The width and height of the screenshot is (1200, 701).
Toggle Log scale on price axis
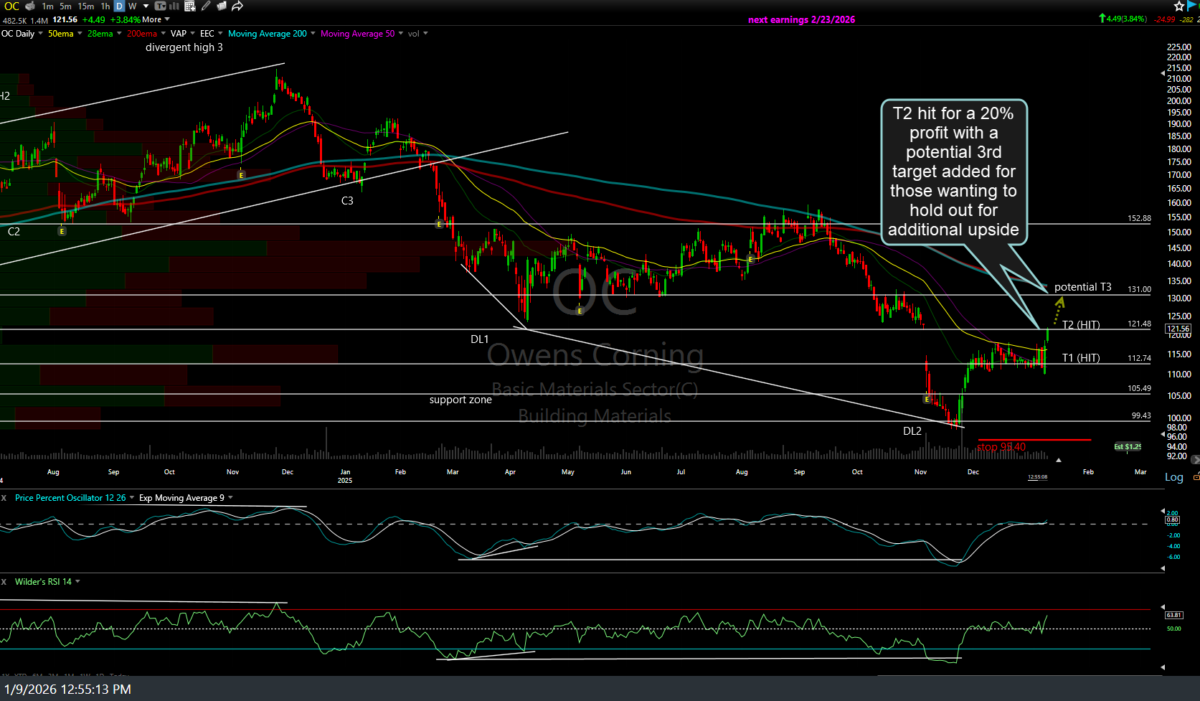pyautogui.click(x=1175, y=477)
